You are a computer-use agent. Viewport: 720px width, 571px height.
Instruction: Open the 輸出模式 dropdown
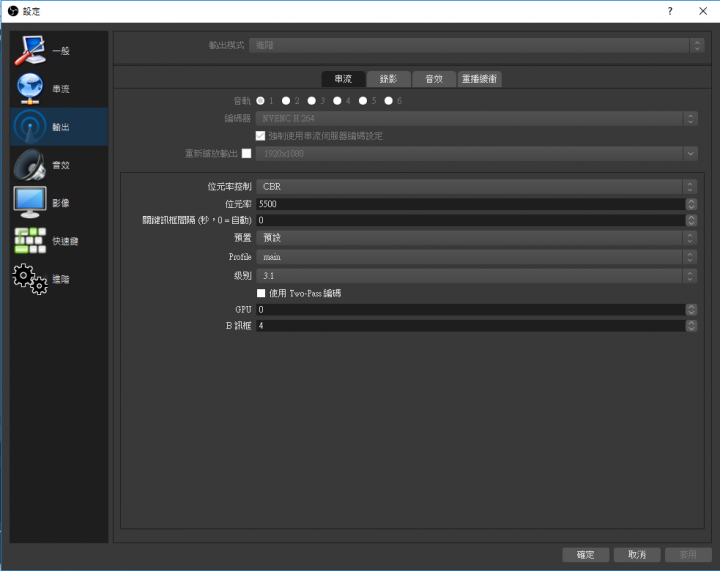(x=476, y=45)
